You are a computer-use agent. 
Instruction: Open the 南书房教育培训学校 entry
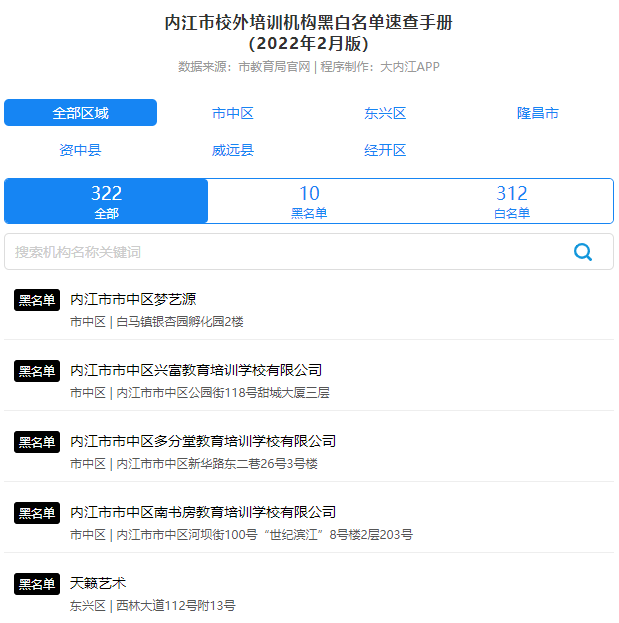pyautogui.click(x=203, y=512)
